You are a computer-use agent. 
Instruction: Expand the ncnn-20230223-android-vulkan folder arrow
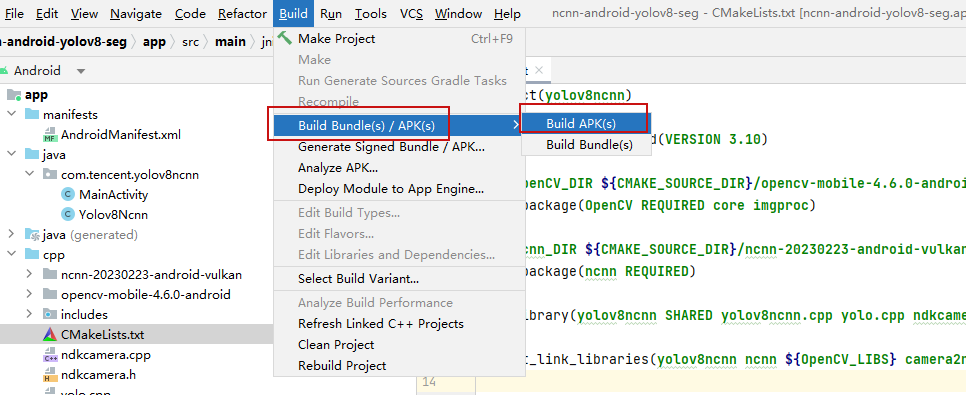tap(29, 274)
